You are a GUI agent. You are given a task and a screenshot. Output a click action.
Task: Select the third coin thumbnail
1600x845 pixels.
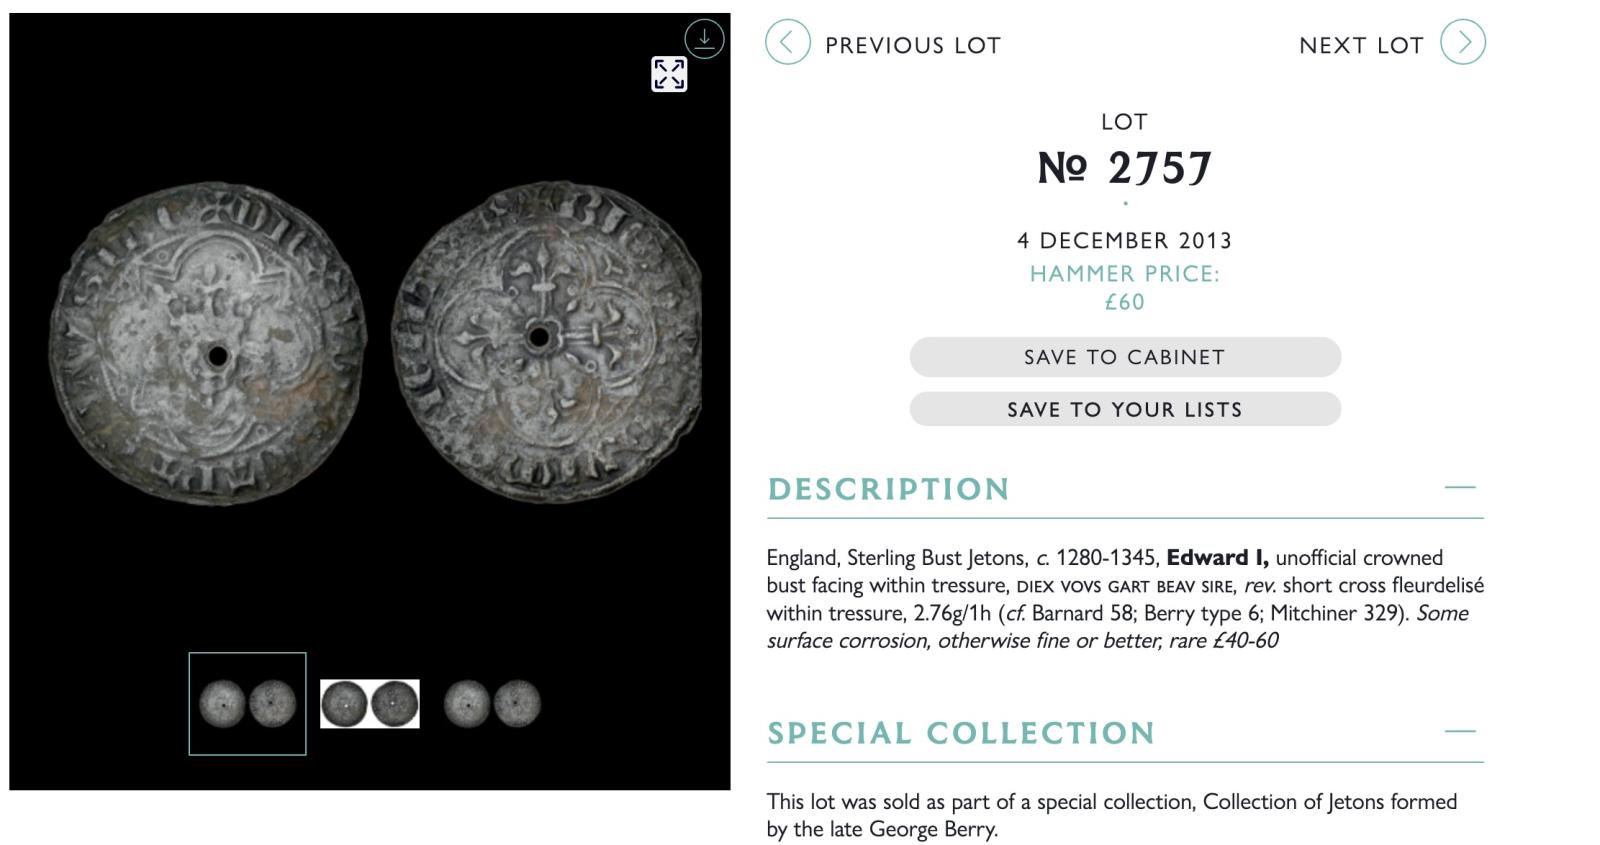coord(491,703)
